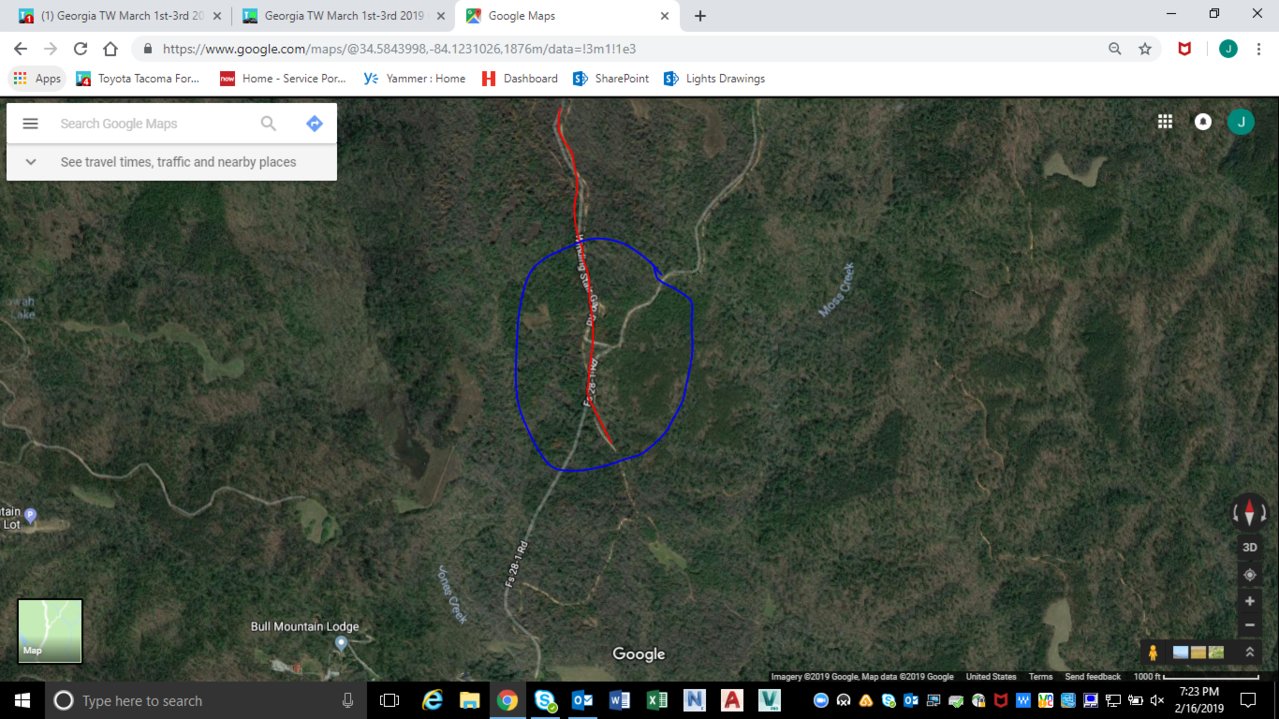This screenshot has height=719, width=1279.
Task: Toggle 3D view on the map
Action: [x=1249, y=547]
